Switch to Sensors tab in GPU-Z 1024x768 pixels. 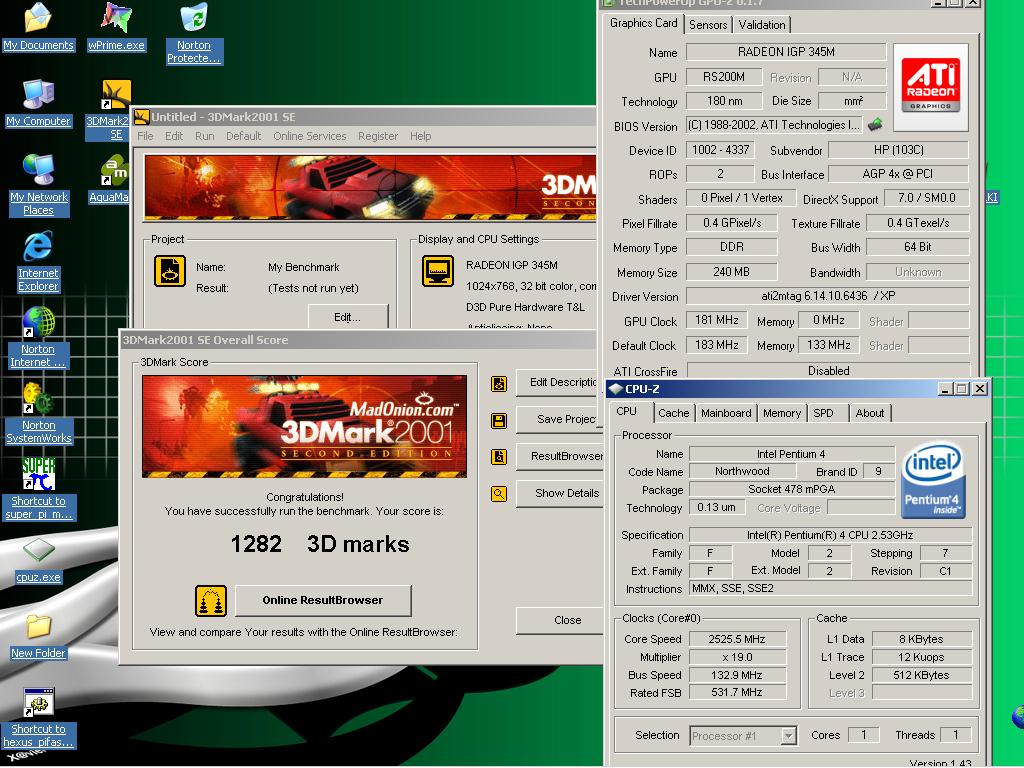point(708,25)
